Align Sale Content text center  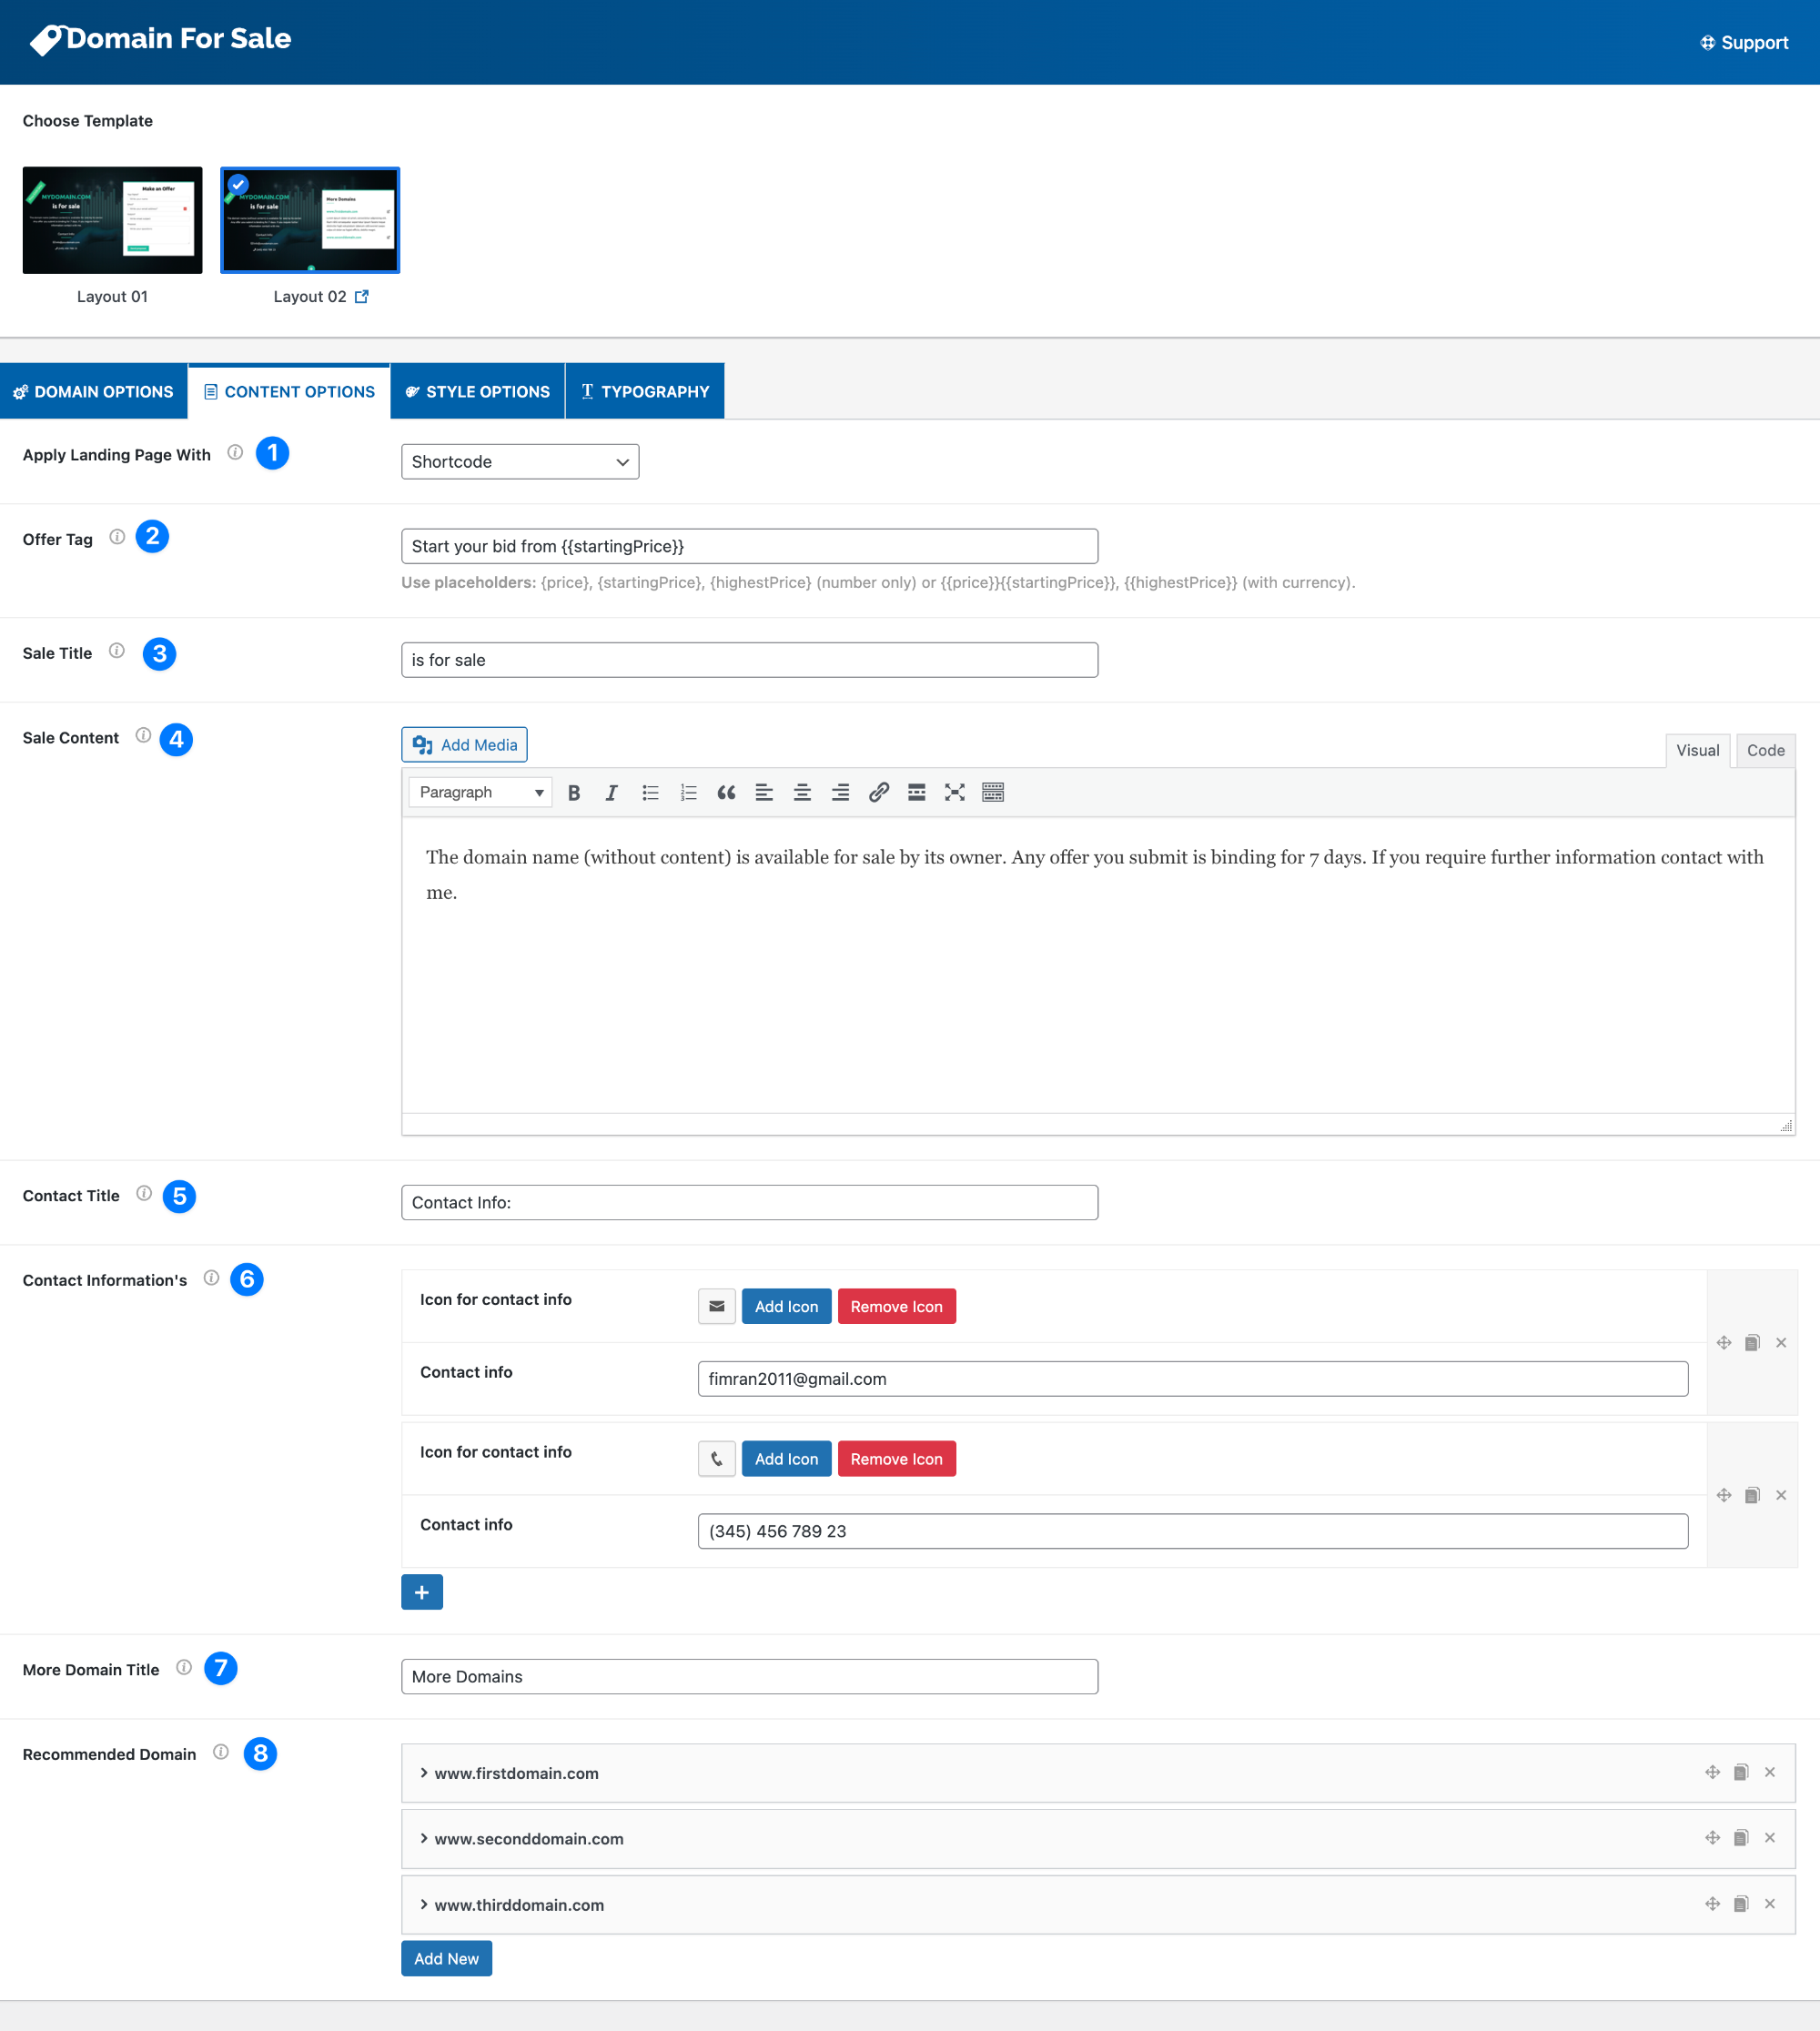click(x=802, y=792)
